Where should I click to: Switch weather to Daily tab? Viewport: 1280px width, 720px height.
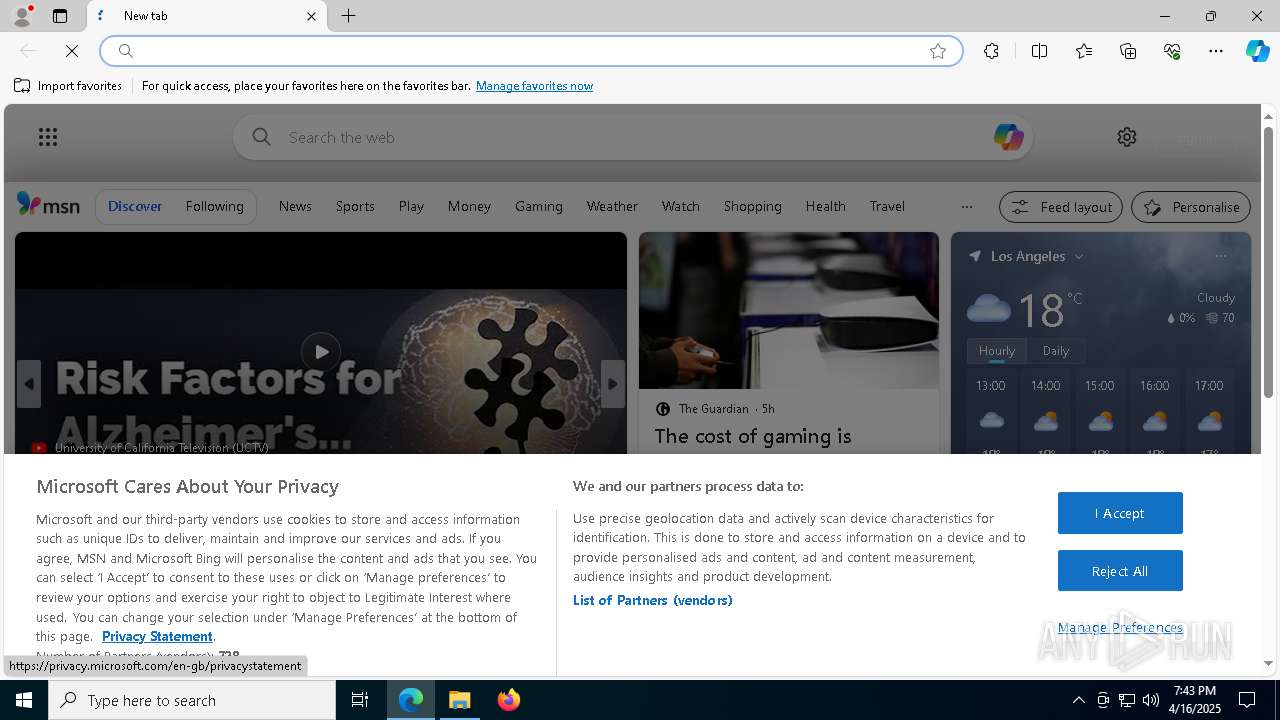pos(1056,351)
